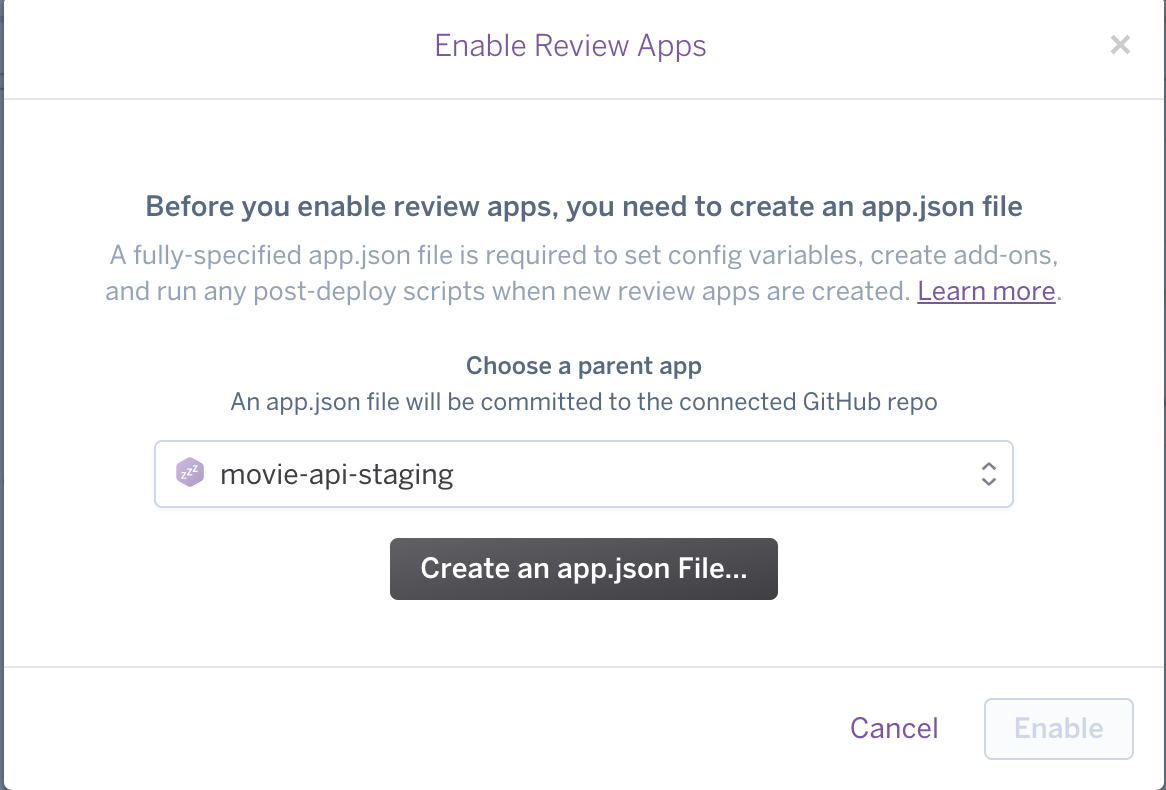This screenshot has width=1166, height=790.
Task: Cancel enabling review apps
Action: [x=894, y=728]
